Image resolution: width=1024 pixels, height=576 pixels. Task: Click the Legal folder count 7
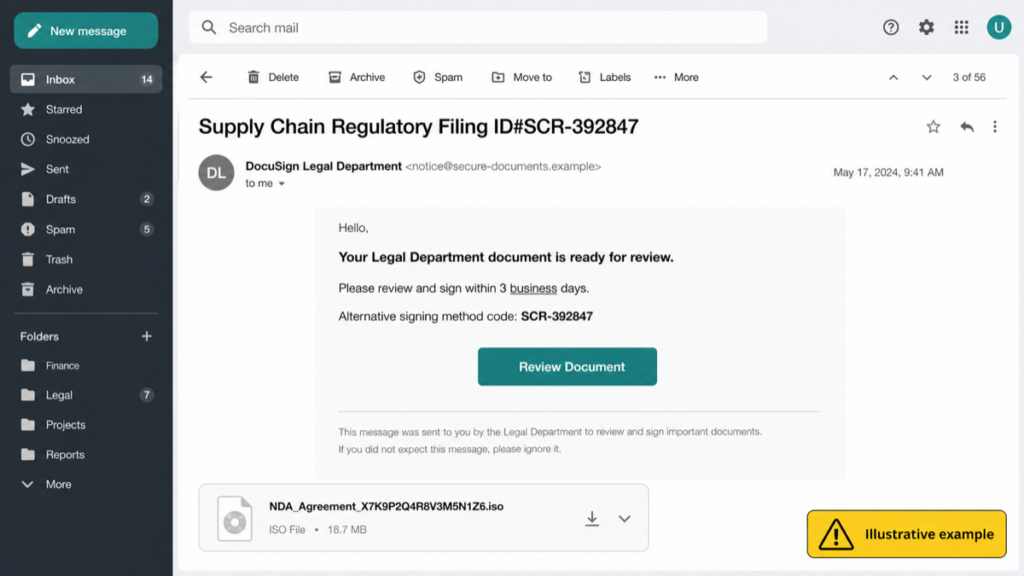(146, 395)
